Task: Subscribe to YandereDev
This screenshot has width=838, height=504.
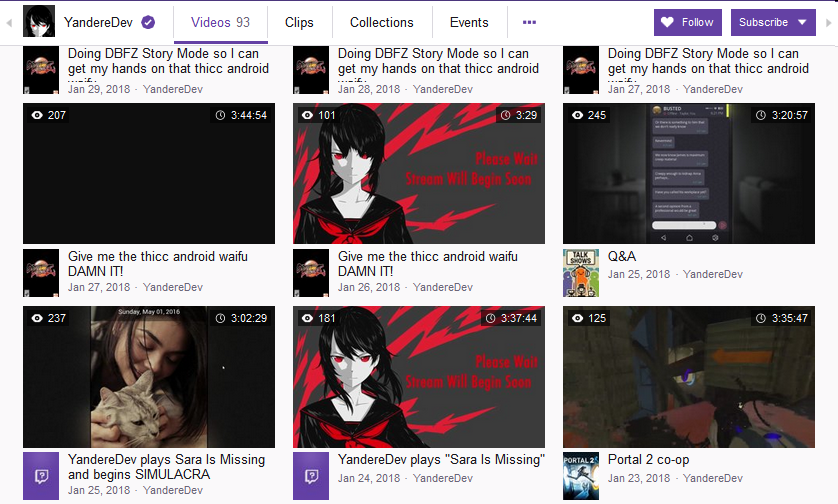Action: (773, 22)
